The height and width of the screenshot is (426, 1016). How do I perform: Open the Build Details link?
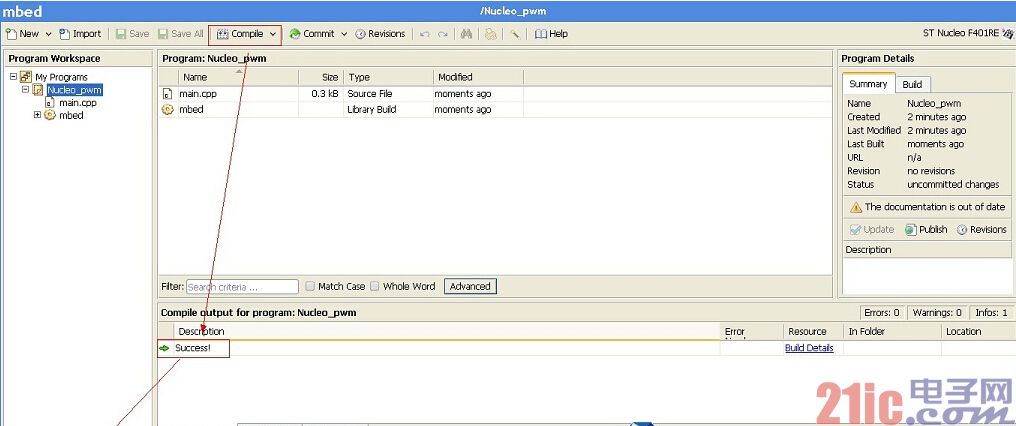click(809, 348)
